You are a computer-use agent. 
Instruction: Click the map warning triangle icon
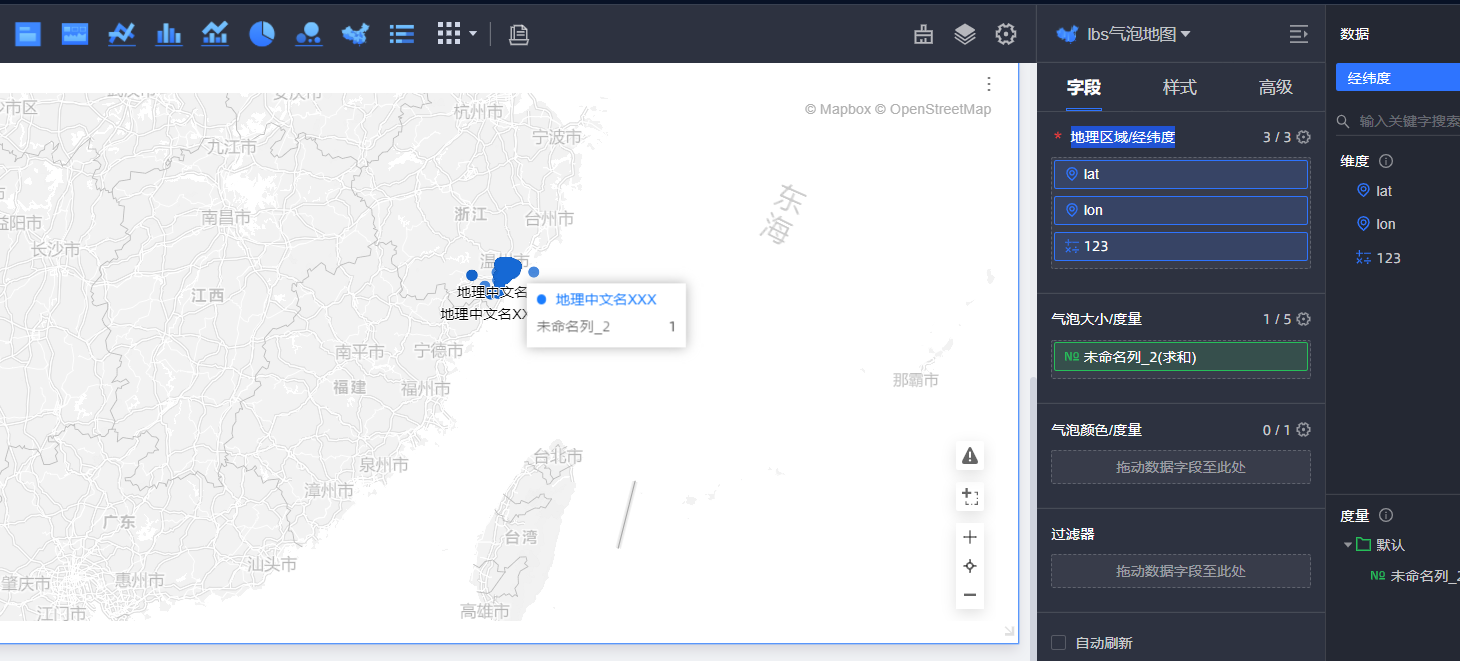point(969,456)
